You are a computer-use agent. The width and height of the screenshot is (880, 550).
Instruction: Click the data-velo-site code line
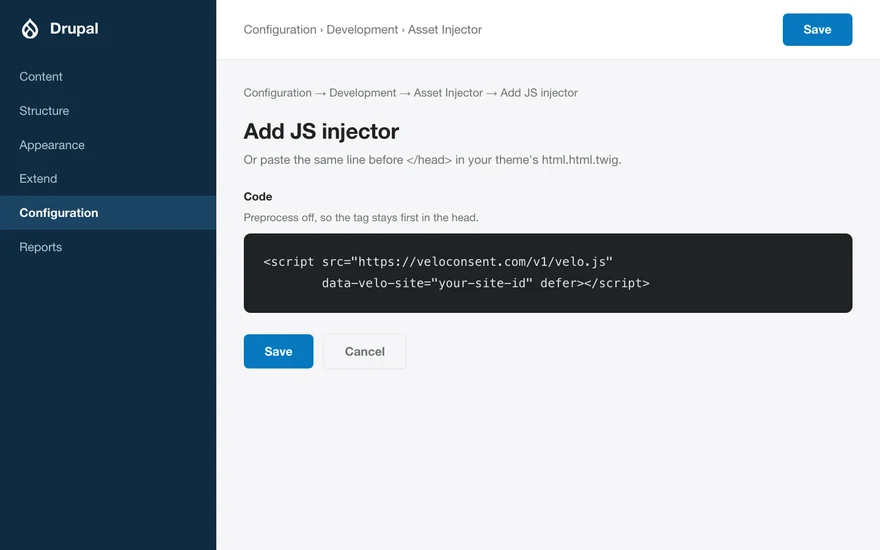[485, 283]
